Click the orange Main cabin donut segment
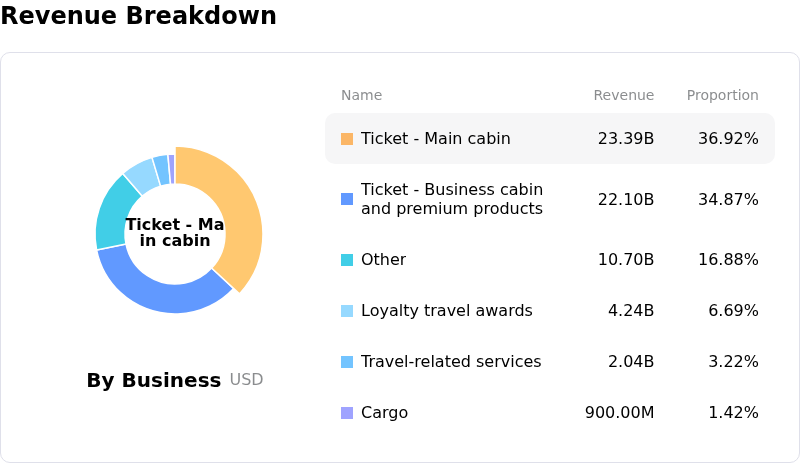 (240, 214)
